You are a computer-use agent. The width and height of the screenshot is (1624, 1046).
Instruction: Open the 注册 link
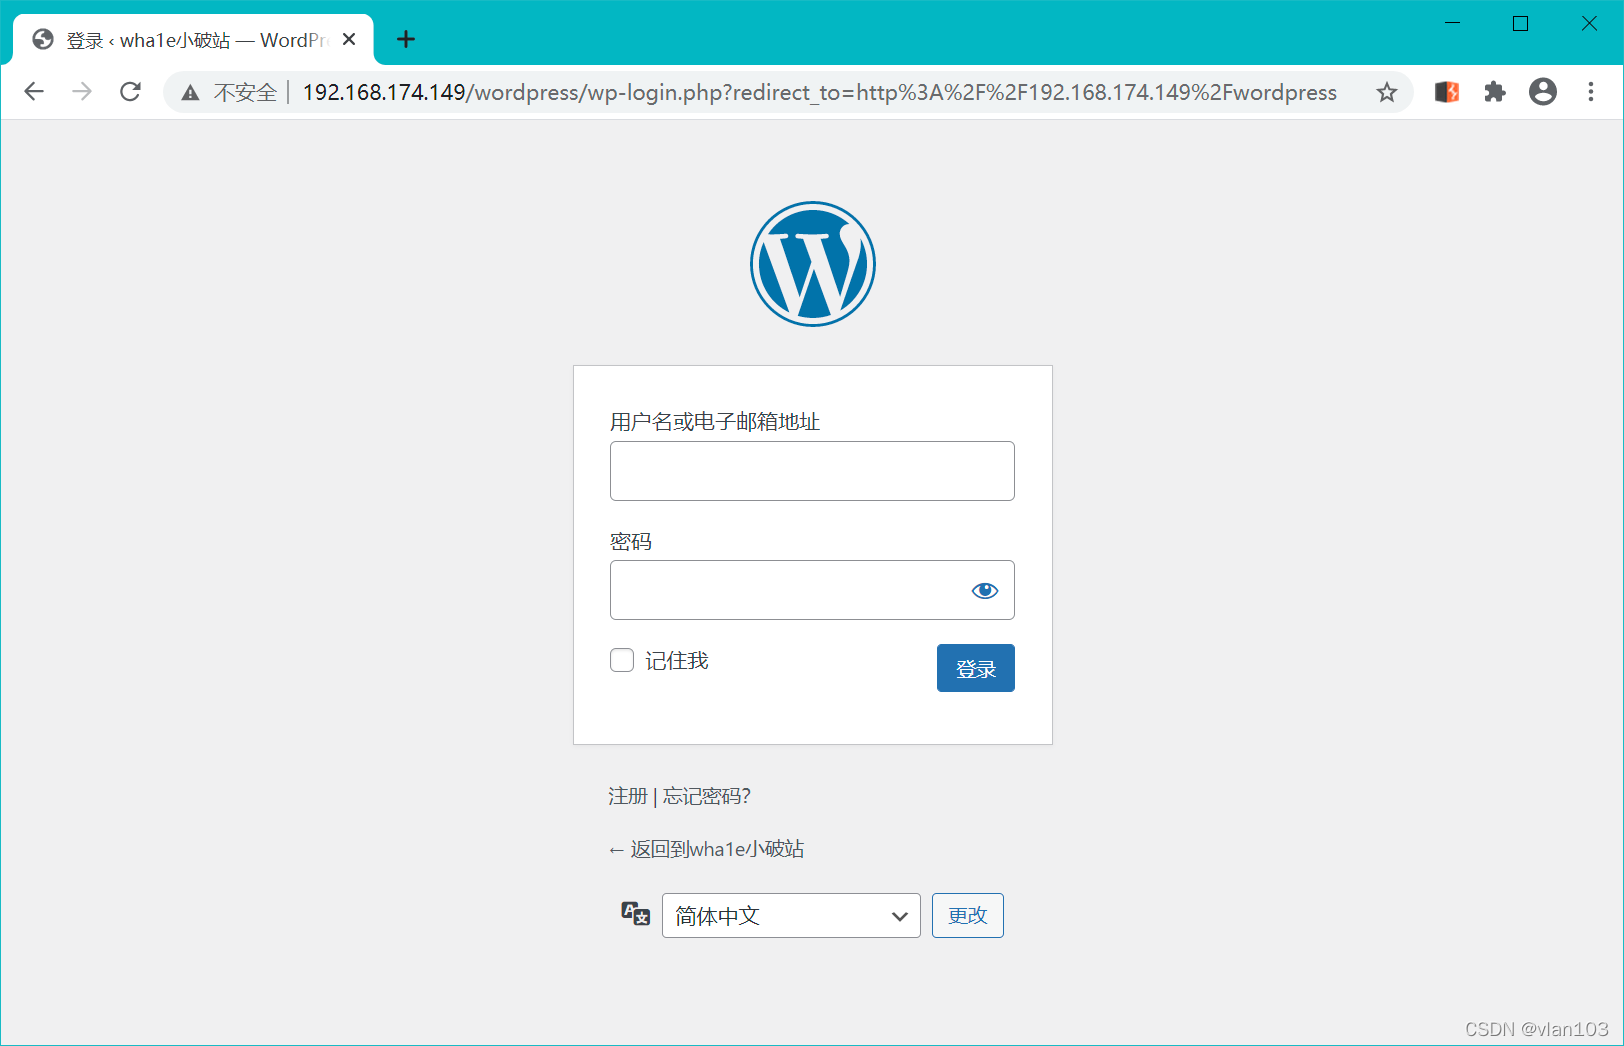[x=628, y=796]
